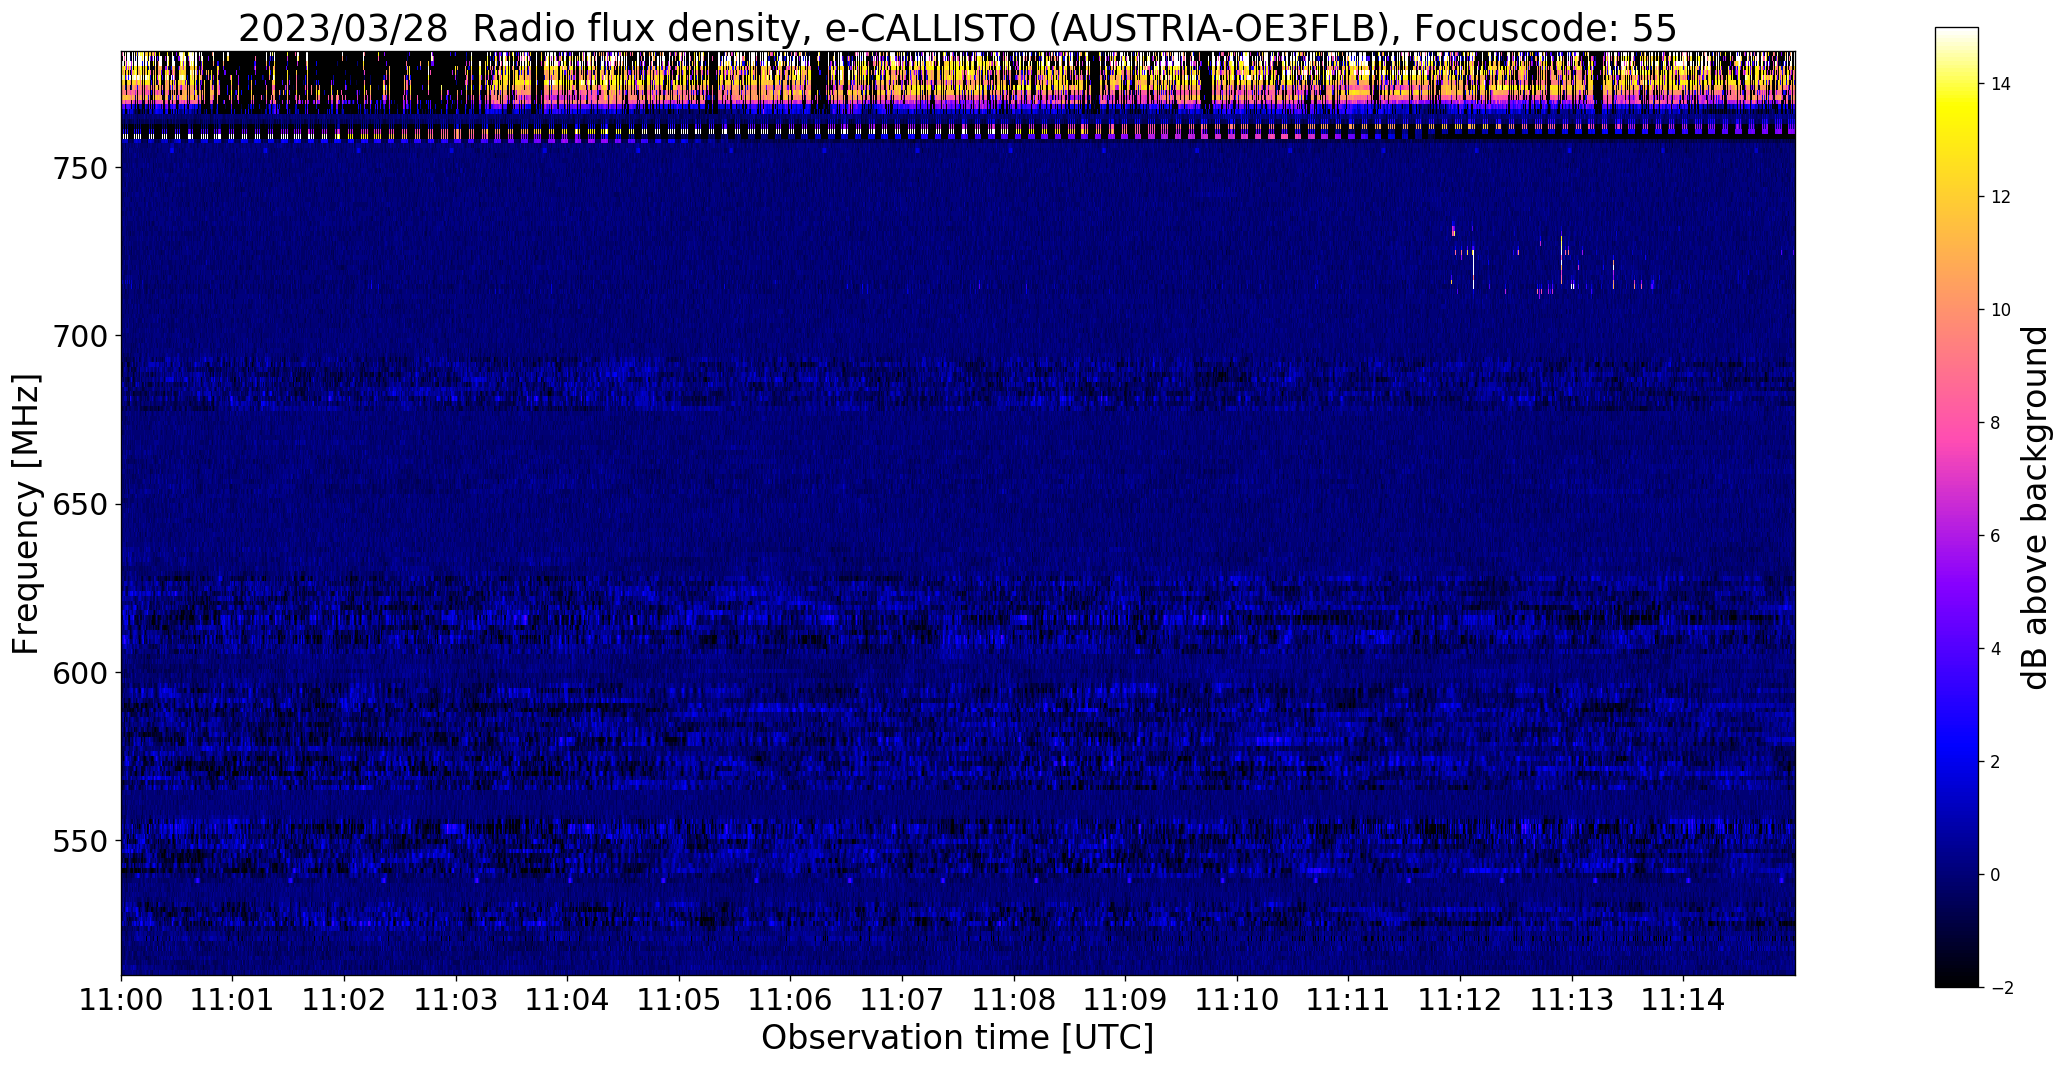This screenshot has width=2066, height=1067.
Task: Click the 550 frequency tick label
Action: click(x=79, y=841)
